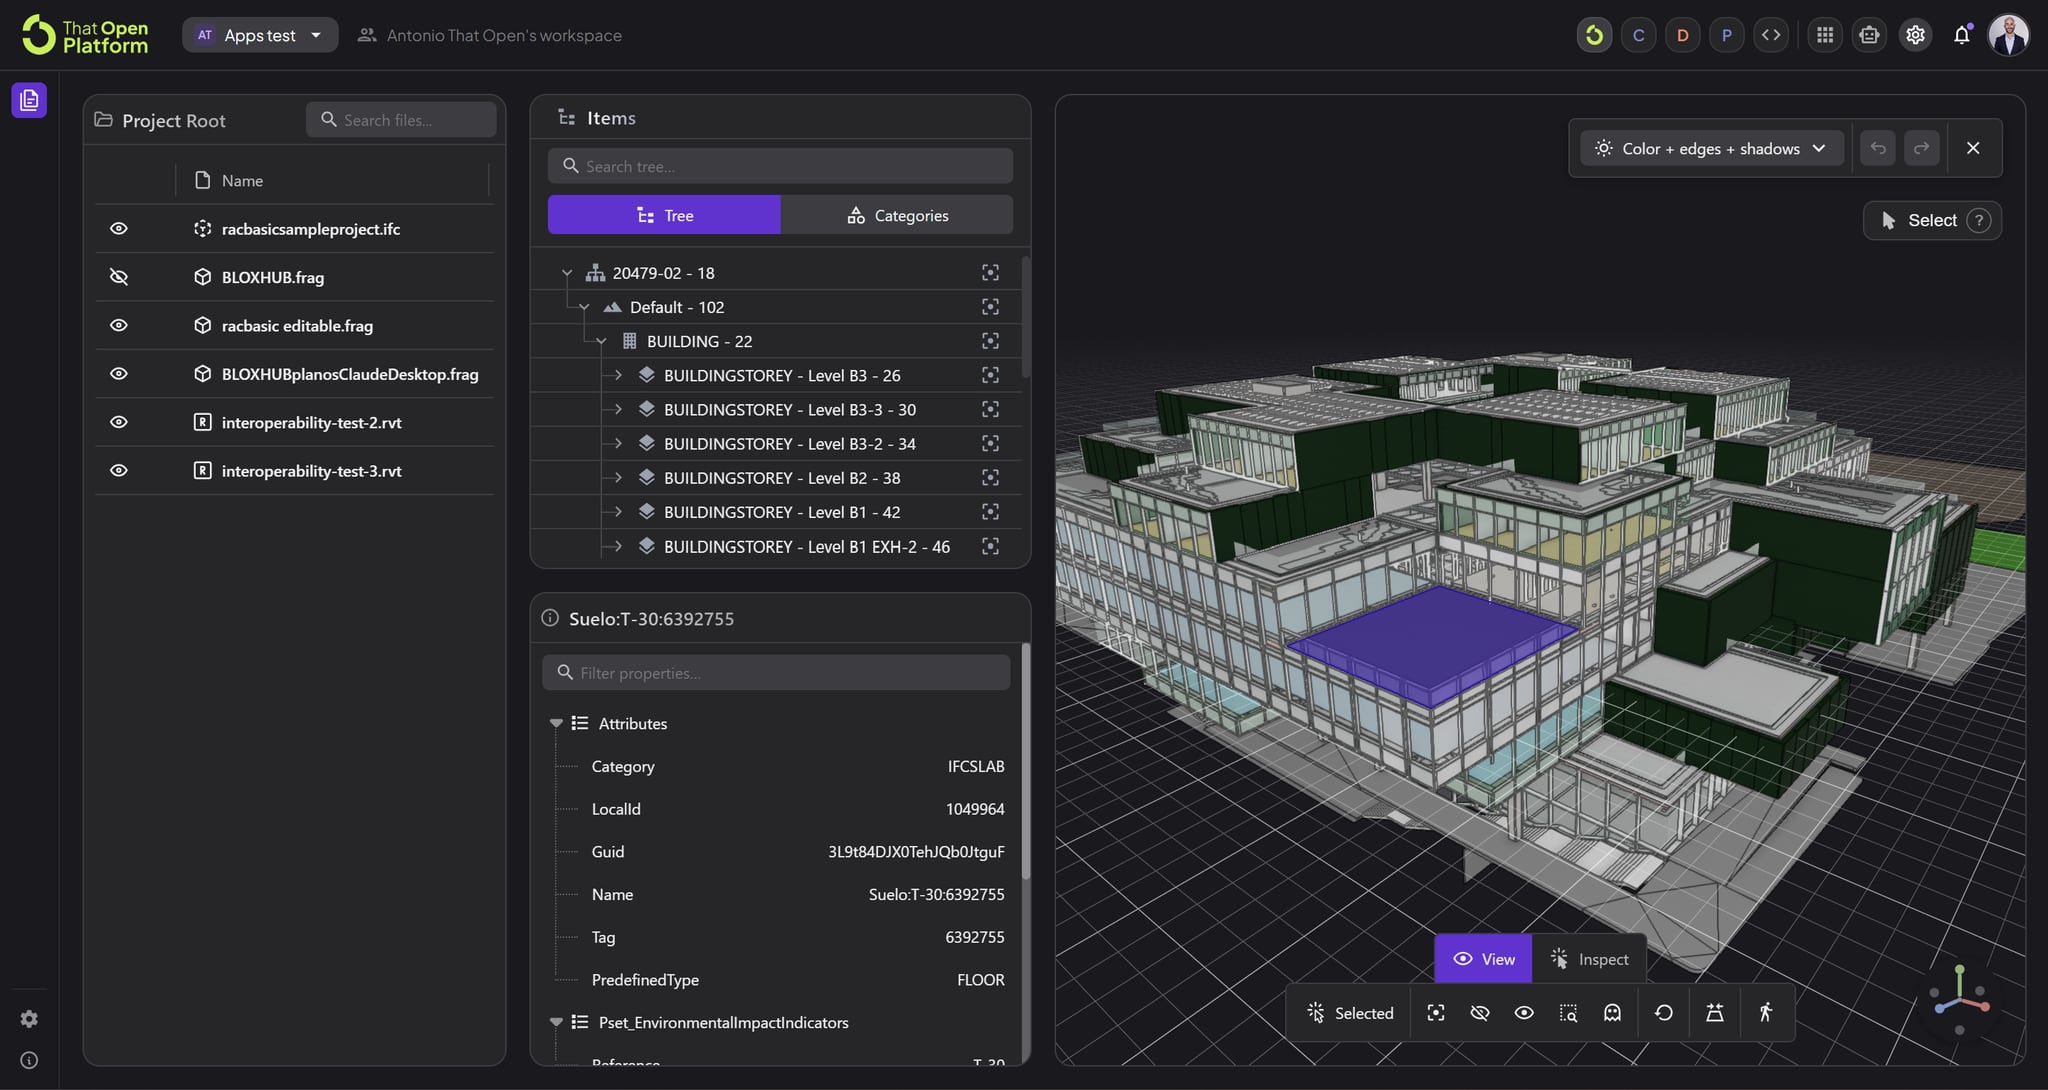Open the apps grid icon
Viewport: 2048px width, 1090px height.
tap(1825, 35)
